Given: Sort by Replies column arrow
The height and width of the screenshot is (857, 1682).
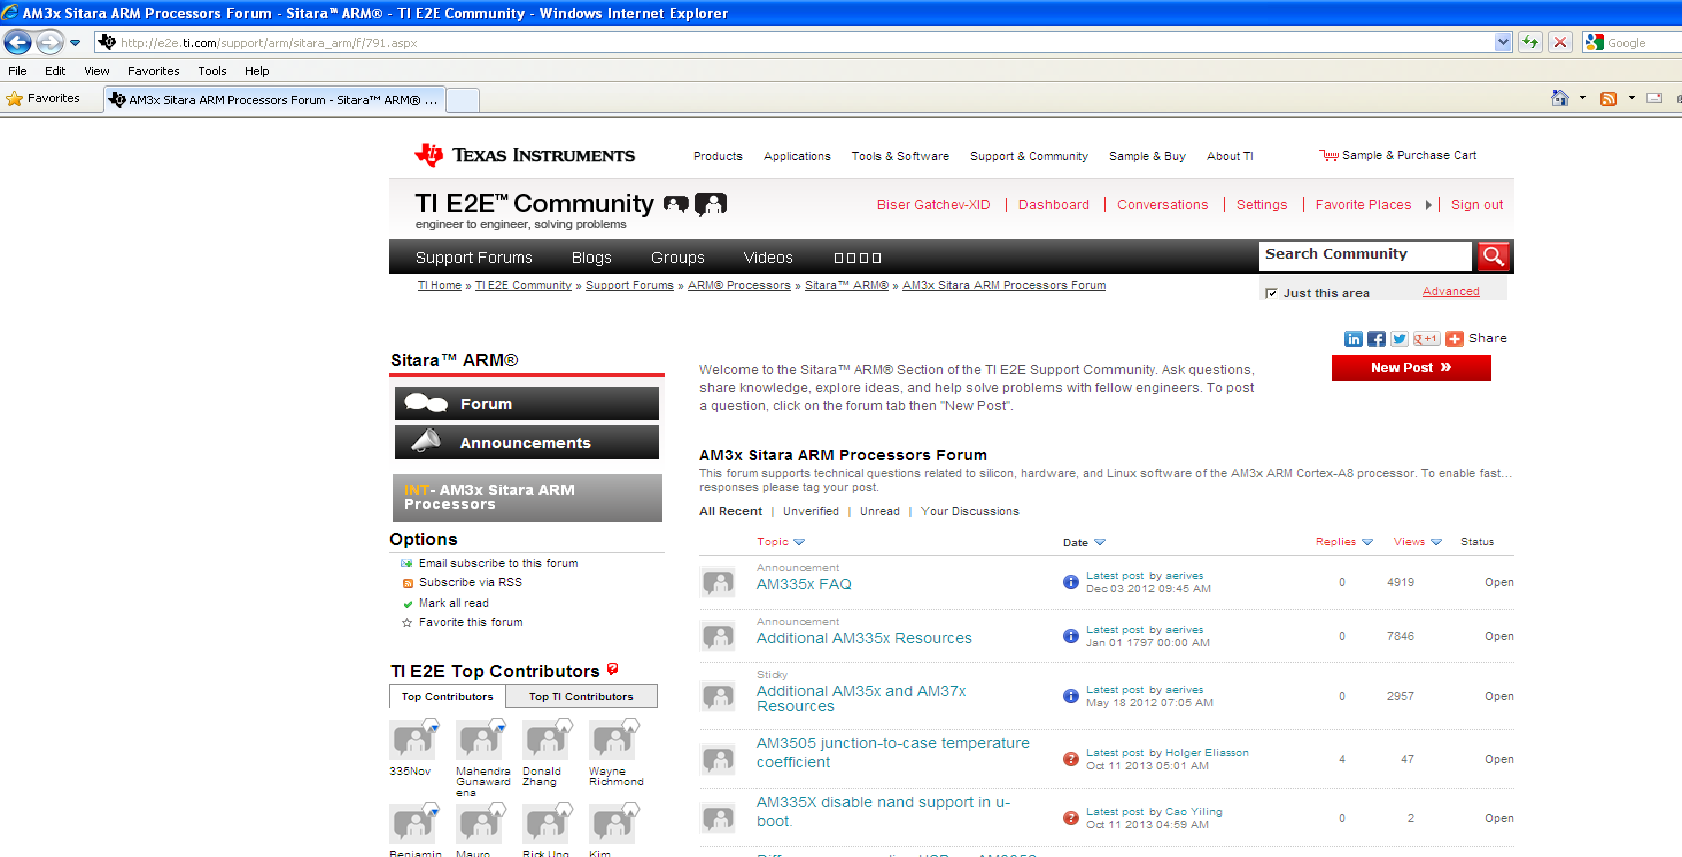Looking at the screenshot, I should pyautogui.click(x=1368, y=542).
